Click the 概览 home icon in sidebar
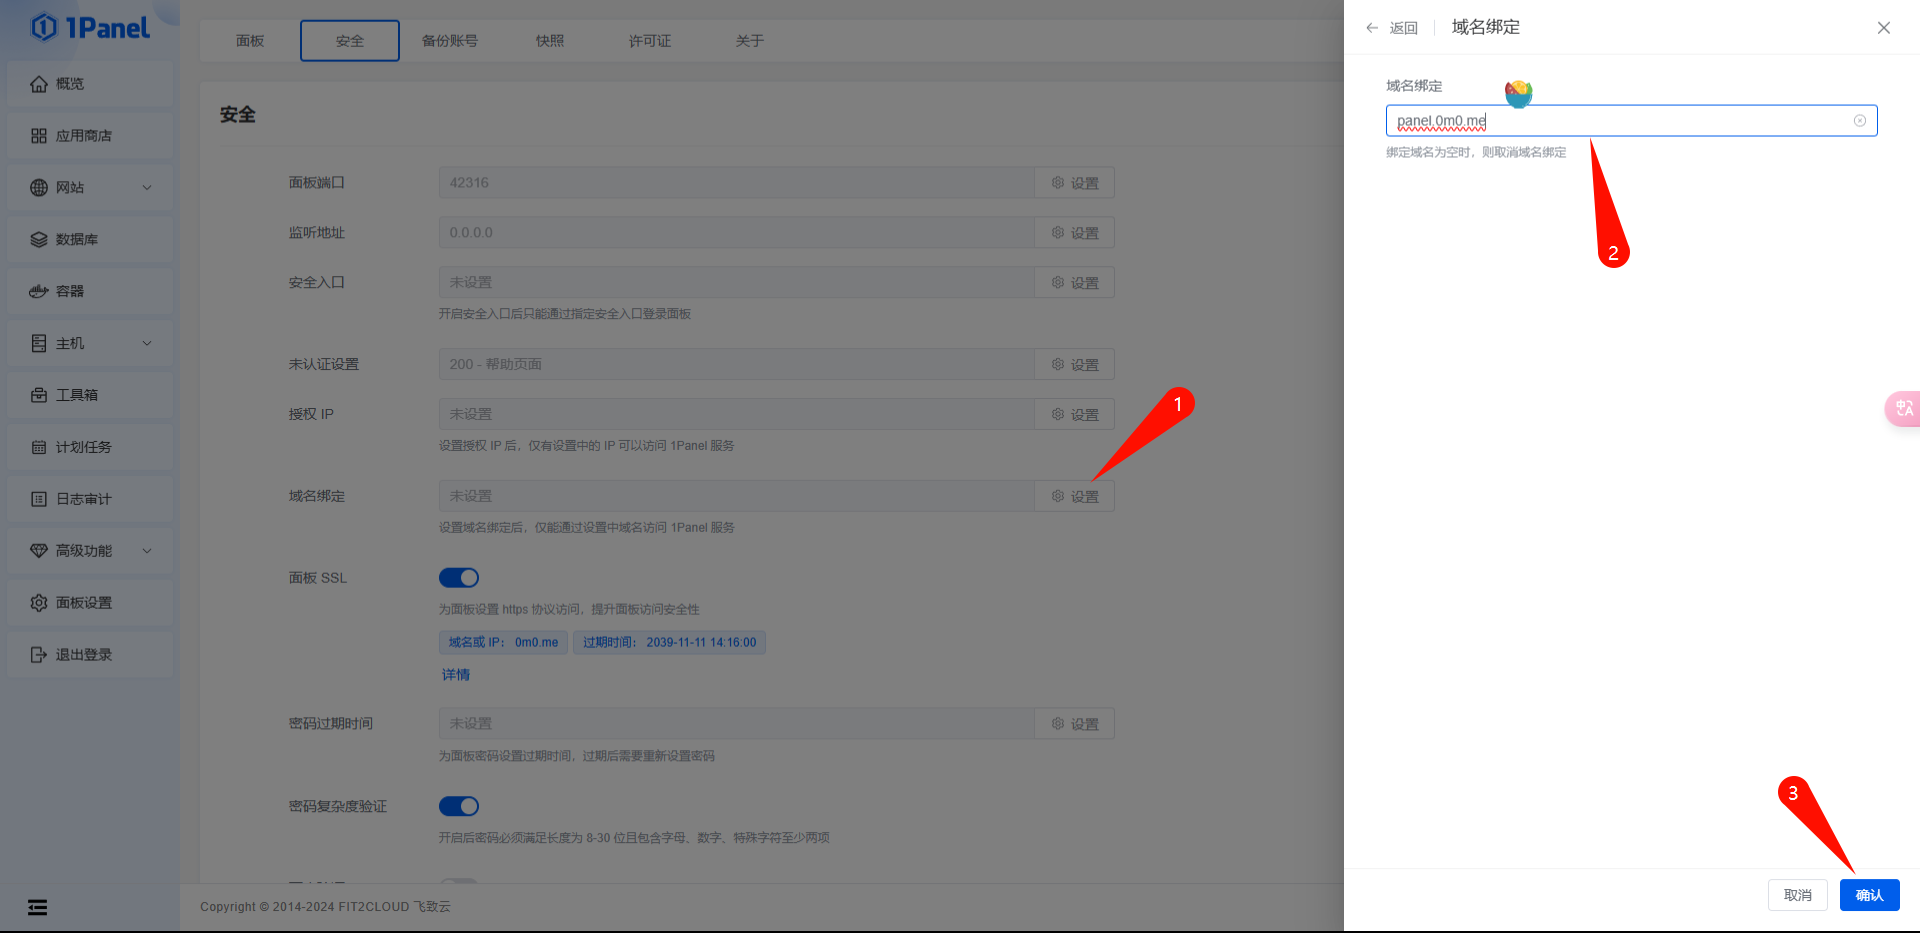The height and width of the screenshot is (933, 1920). tap(39, 84)
